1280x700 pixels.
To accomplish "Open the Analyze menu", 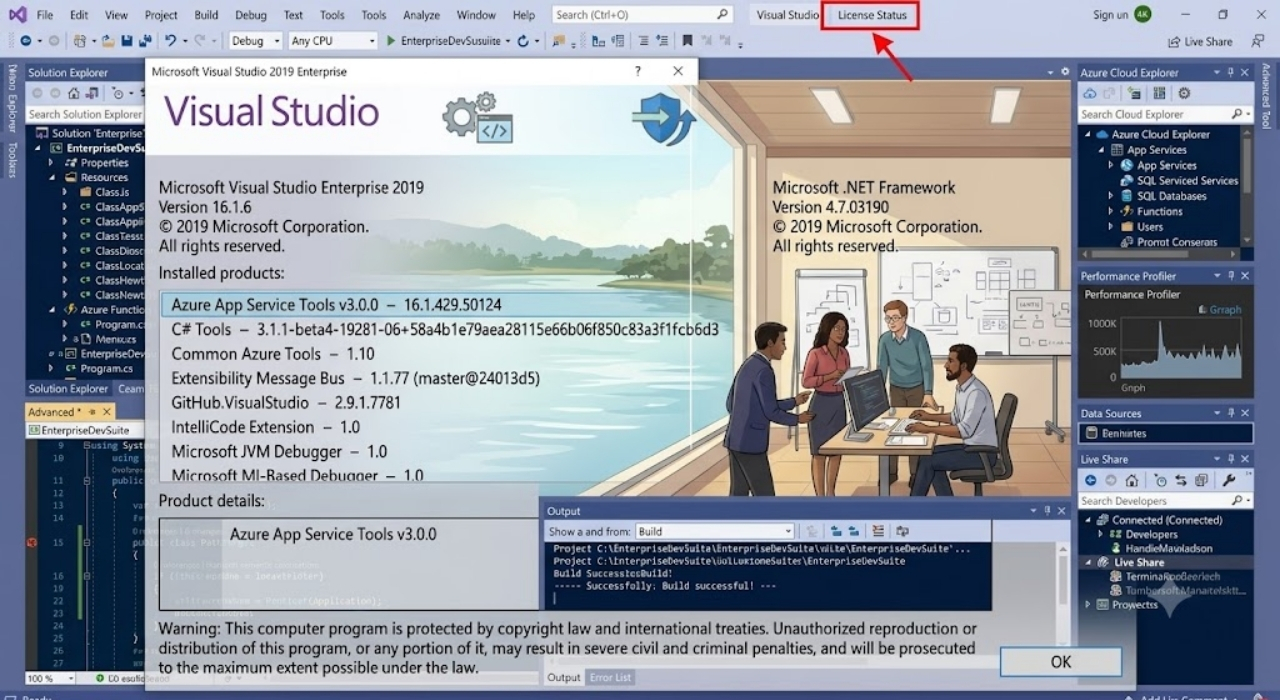I will click(421, 15).
